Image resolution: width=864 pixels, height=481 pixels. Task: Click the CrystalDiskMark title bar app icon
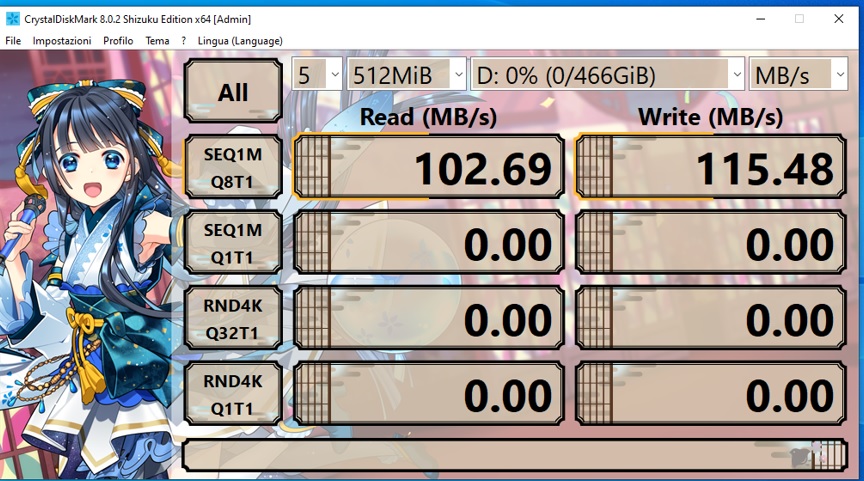[x=12, y=19]
